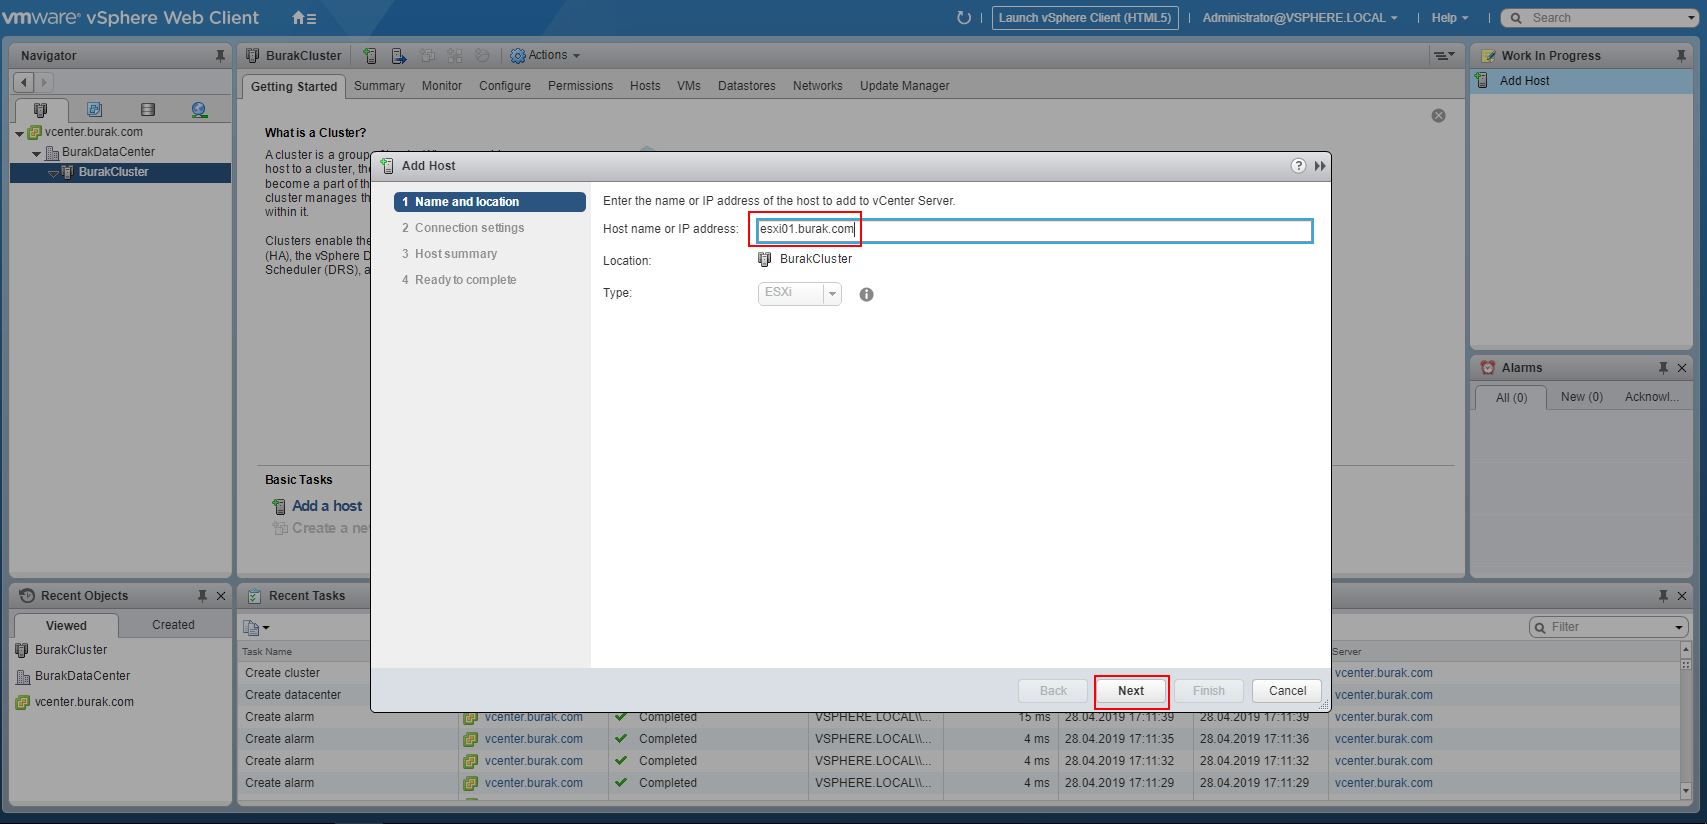Pin the Navigator panel
The width and height of the screenshot is (1707, 824).
(221, 56)
